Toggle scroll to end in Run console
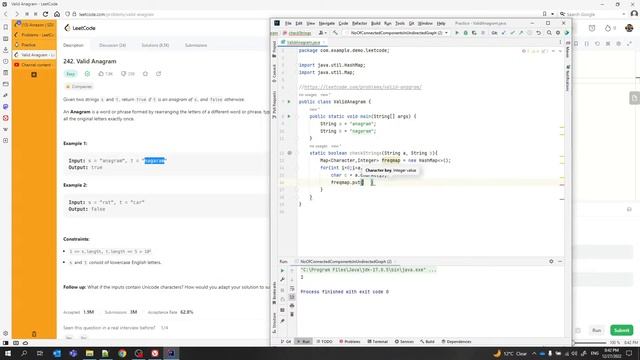 [292, 297]
